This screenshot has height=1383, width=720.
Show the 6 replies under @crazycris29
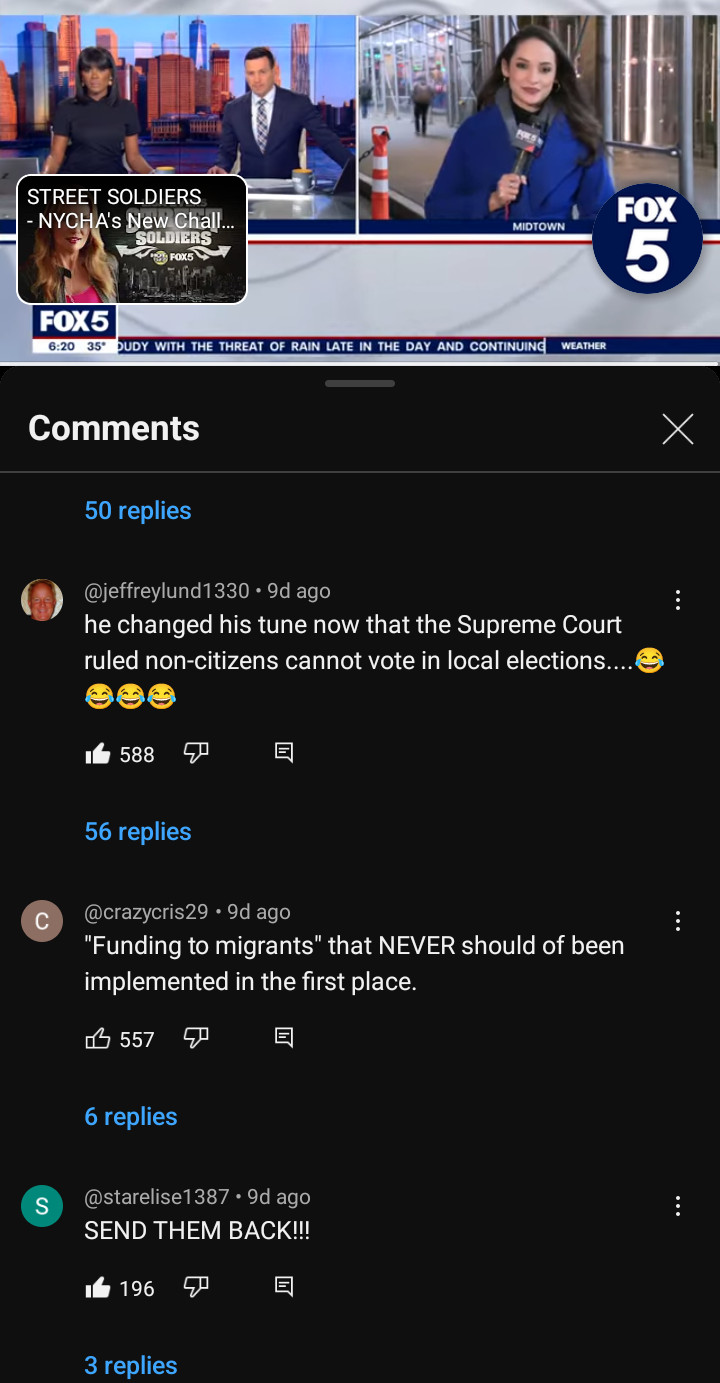pos(131,1116)
